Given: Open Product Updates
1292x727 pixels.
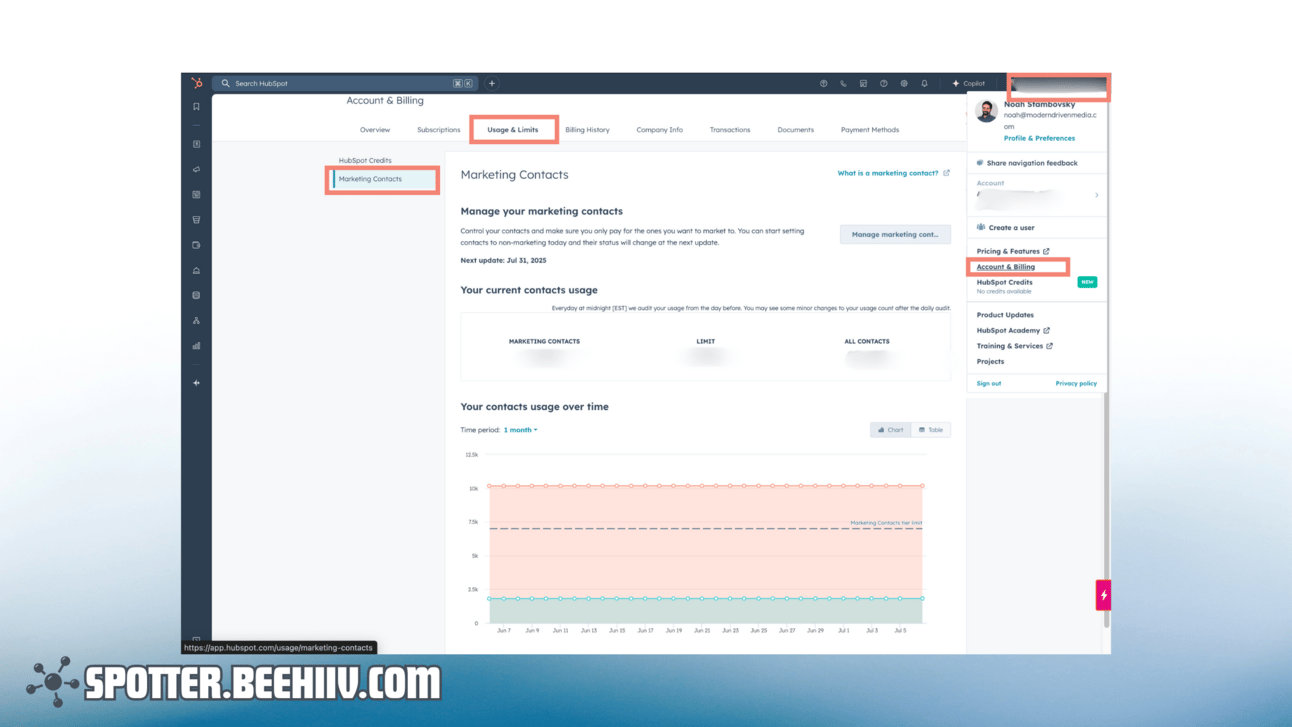Looking at the screenshot, I should (1005, 315).
